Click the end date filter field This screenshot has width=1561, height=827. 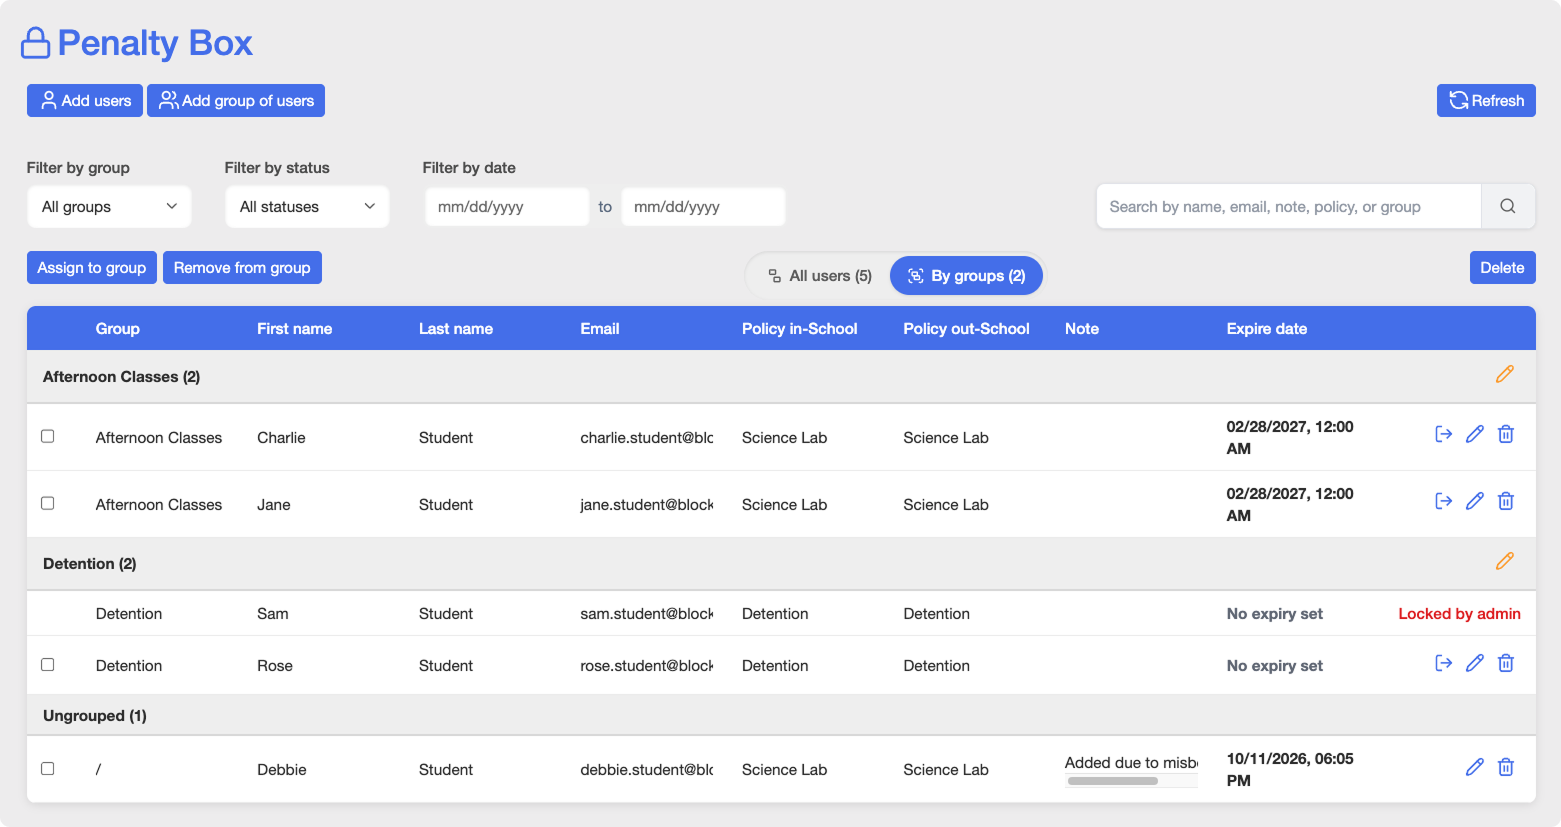[x=703, y=207]
